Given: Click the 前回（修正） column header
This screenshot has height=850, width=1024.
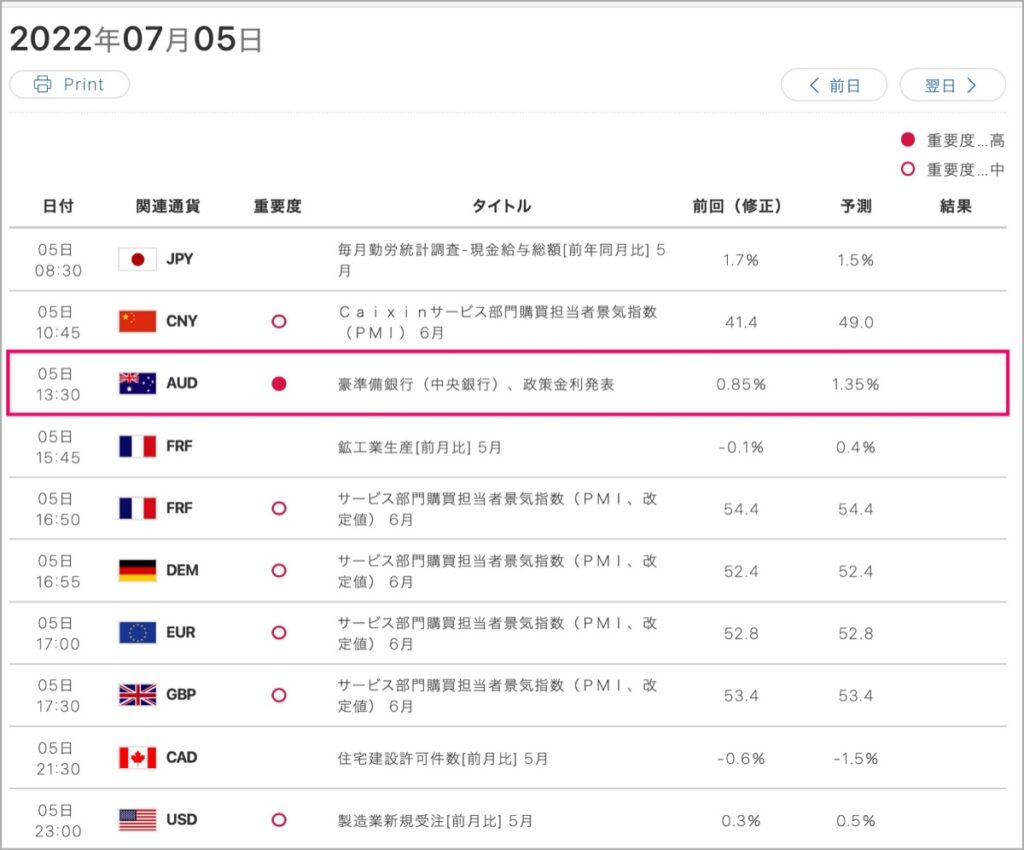Looking at the screenshot, I should [737, 206].
